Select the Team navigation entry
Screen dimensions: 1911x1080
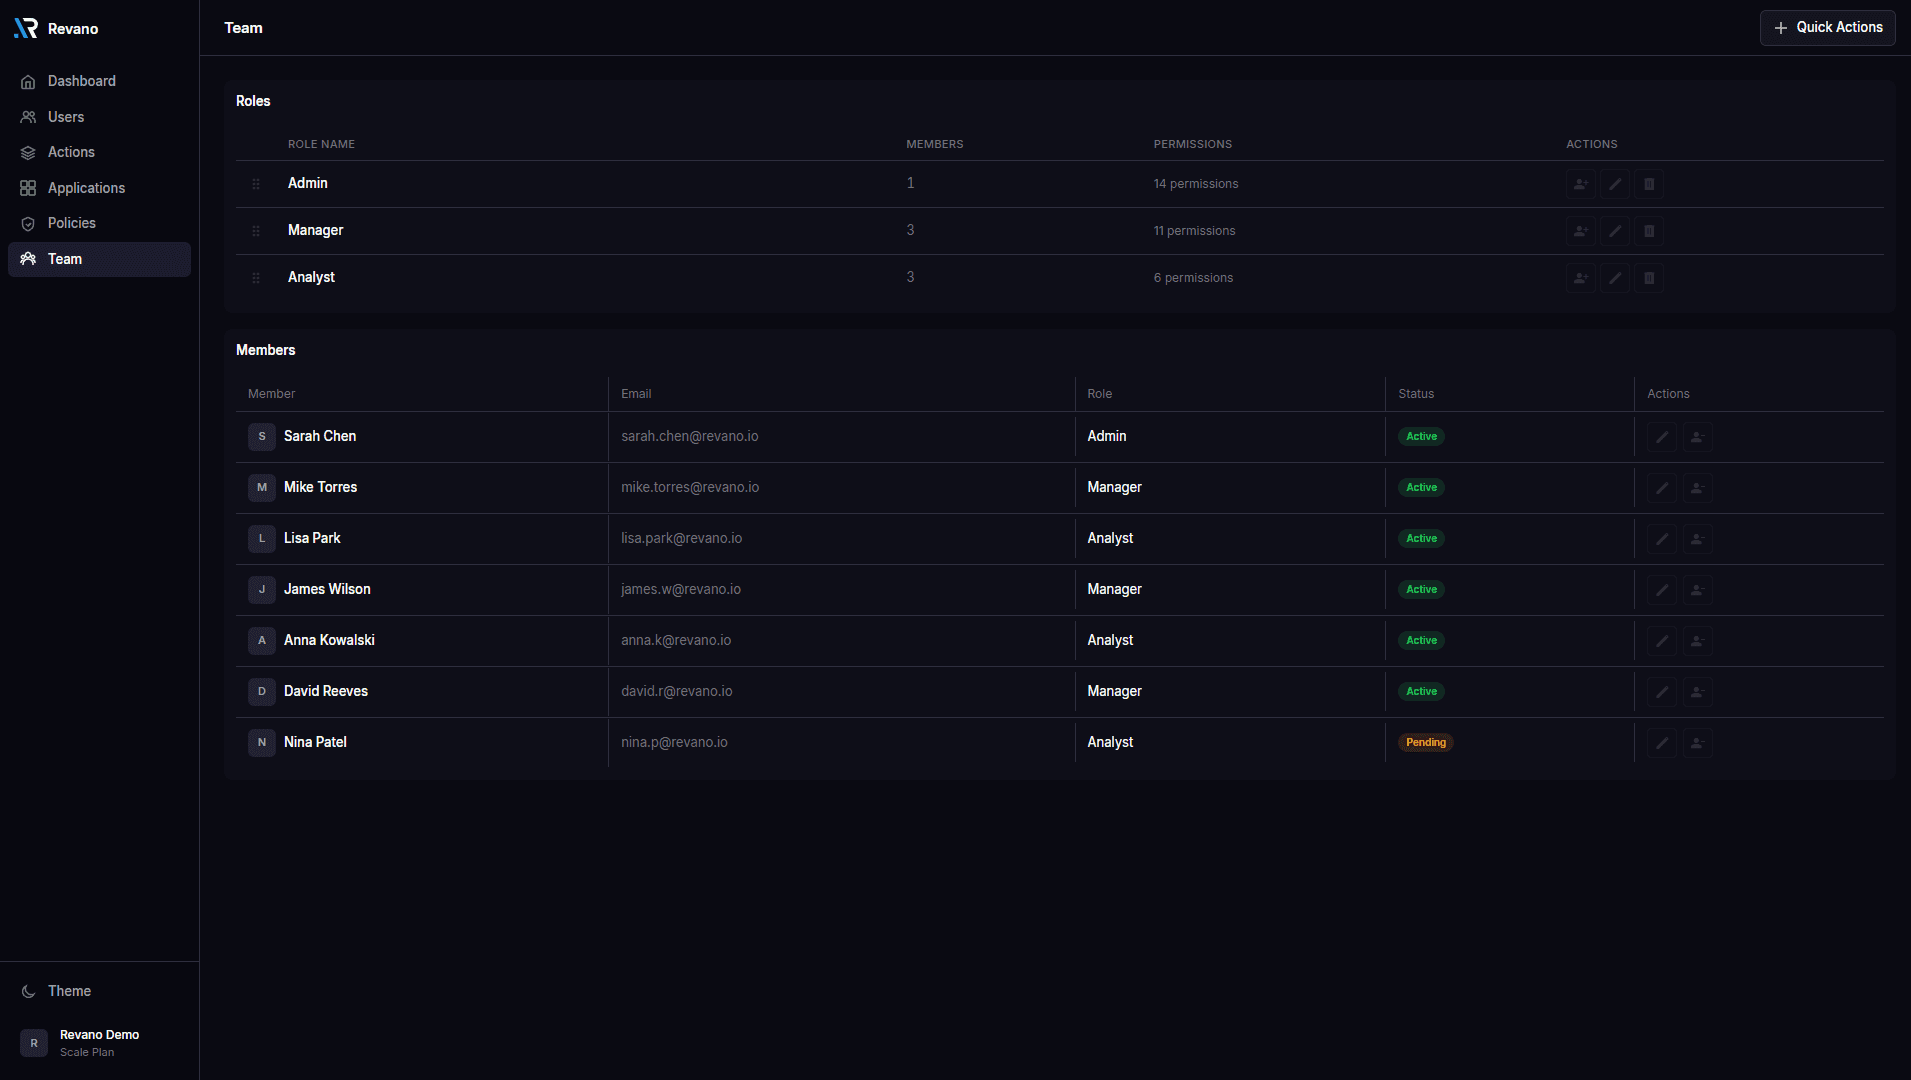64,259
